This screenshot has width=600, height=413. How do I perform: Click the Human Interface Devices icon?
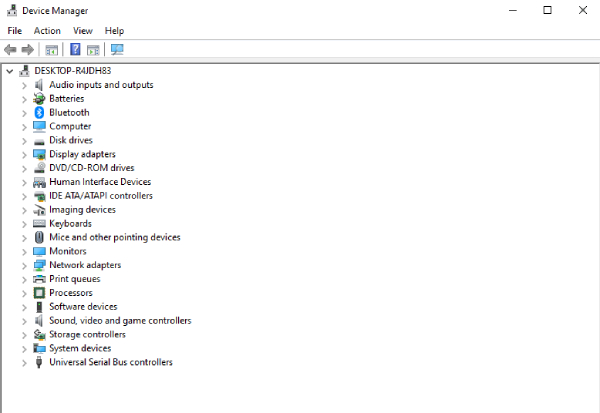(x=39, y=182)
